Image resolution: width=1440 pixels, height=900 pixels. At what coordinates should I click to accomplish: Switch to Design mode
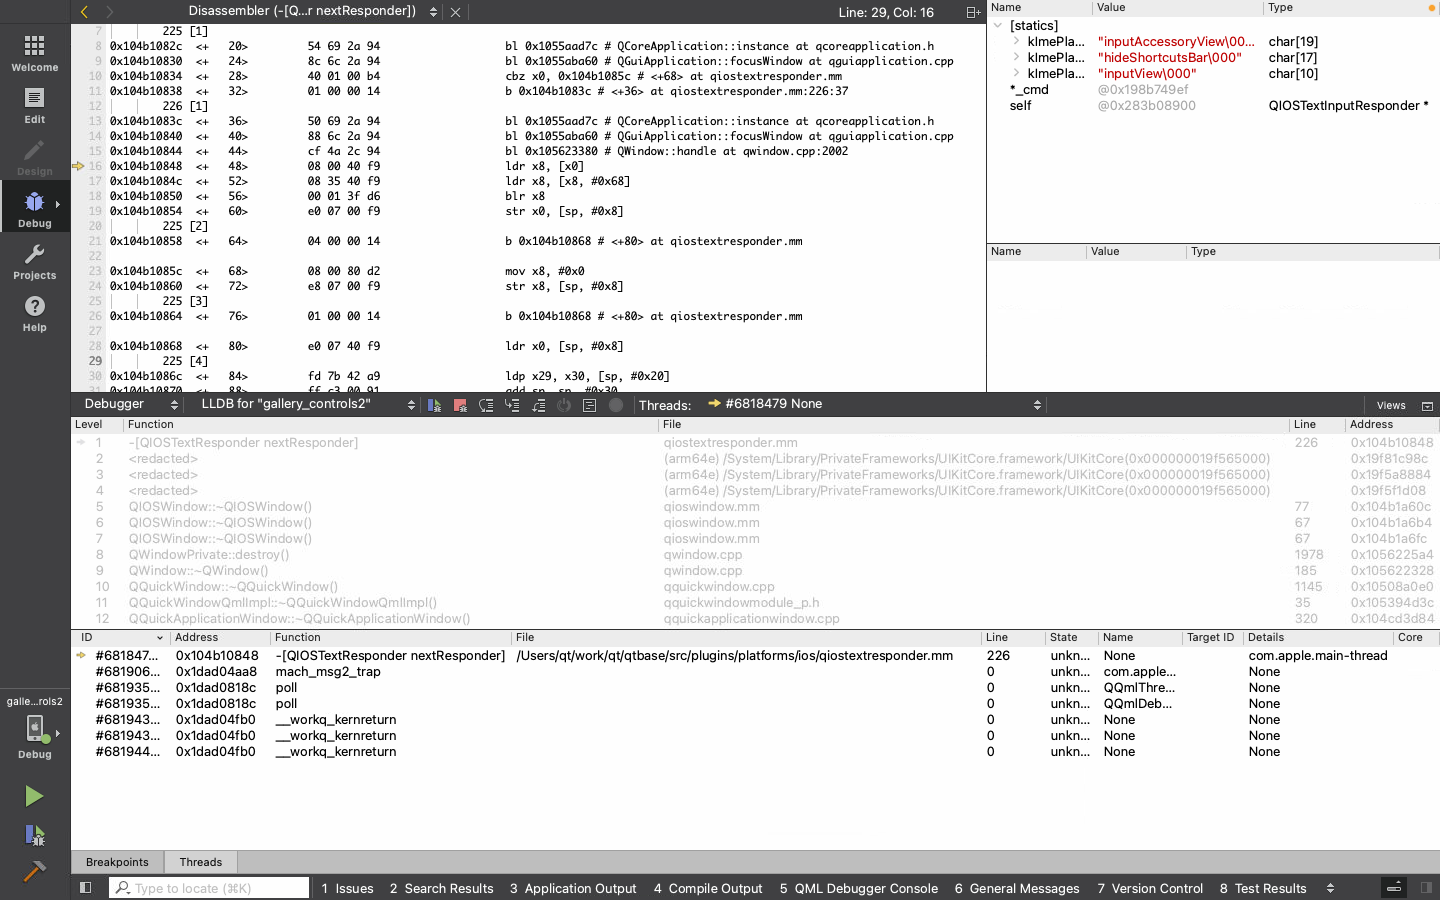click(x=35, y=157)
